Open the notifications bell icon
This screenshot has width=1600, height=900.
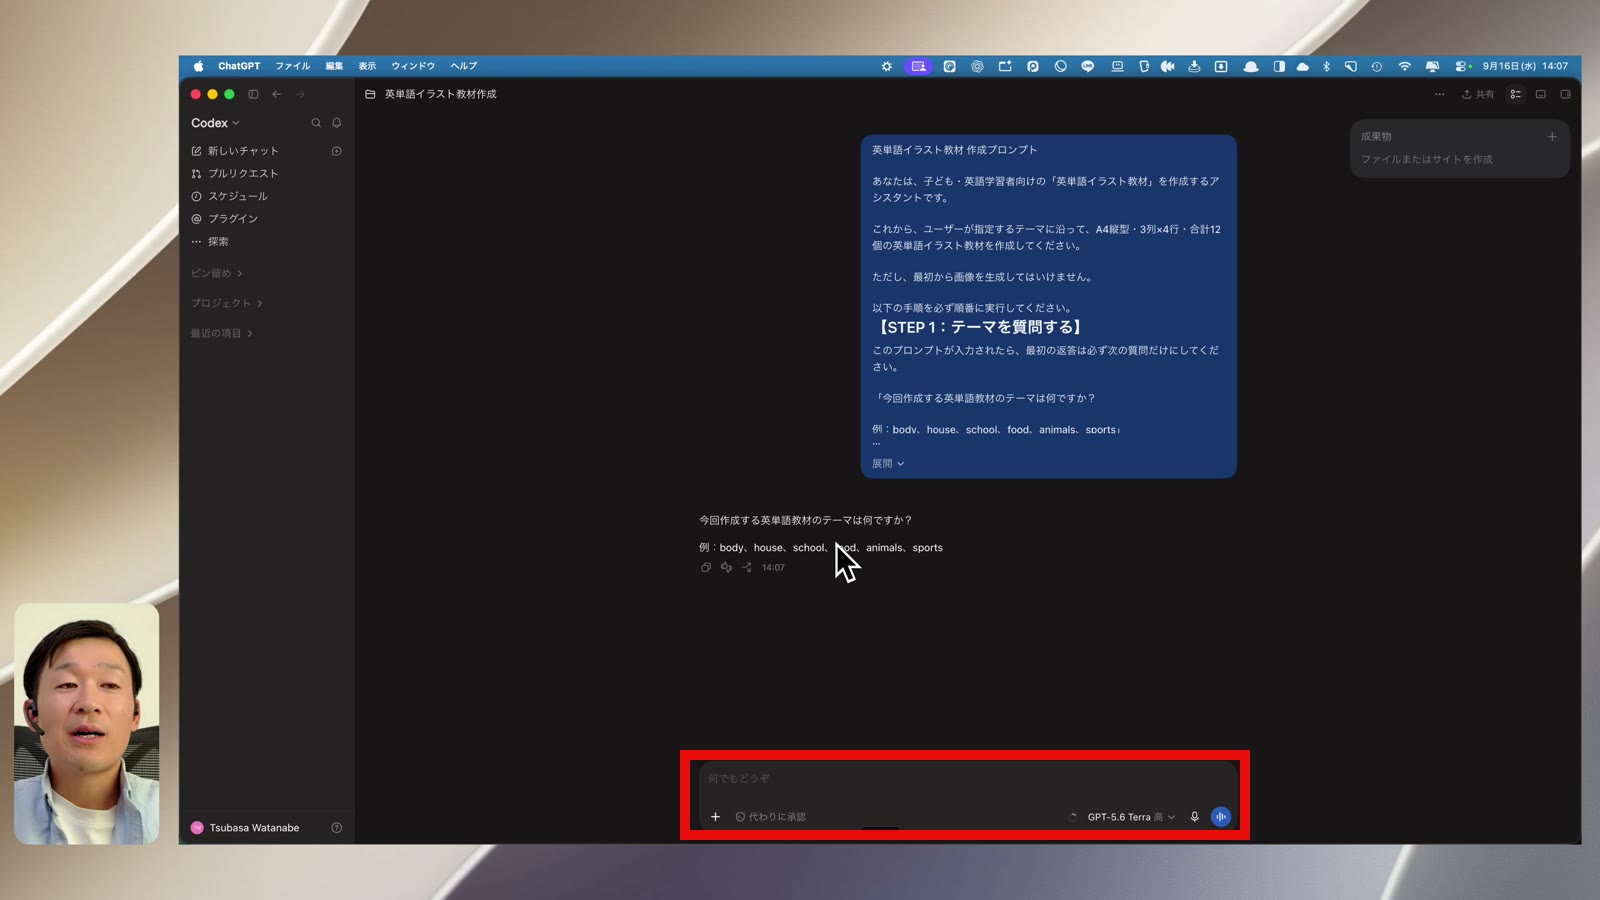coord(337,123)
